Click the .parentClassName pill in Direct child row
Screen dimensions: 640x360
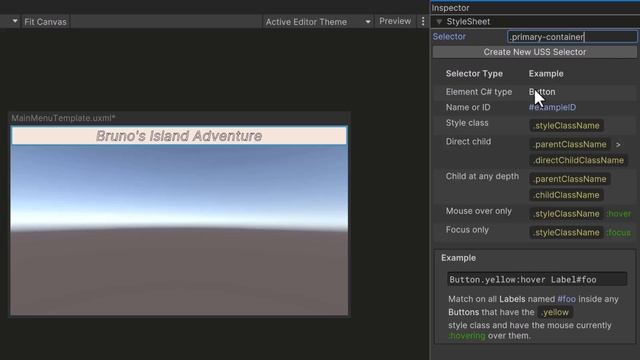[x=570, y=144]
